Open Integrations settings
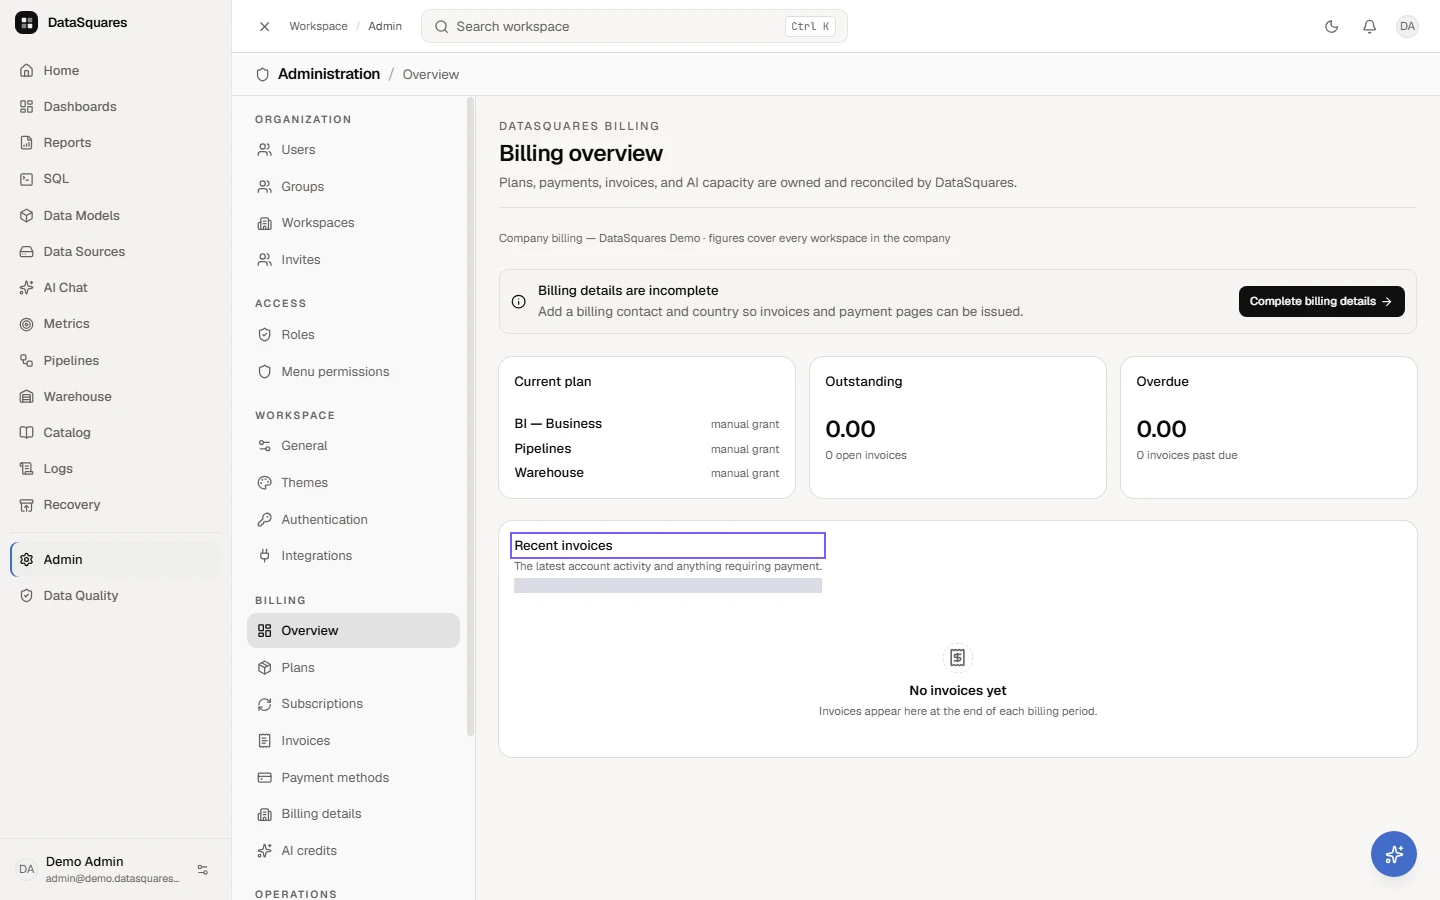The image size is (1440, 900). click(x=353, y=556)
